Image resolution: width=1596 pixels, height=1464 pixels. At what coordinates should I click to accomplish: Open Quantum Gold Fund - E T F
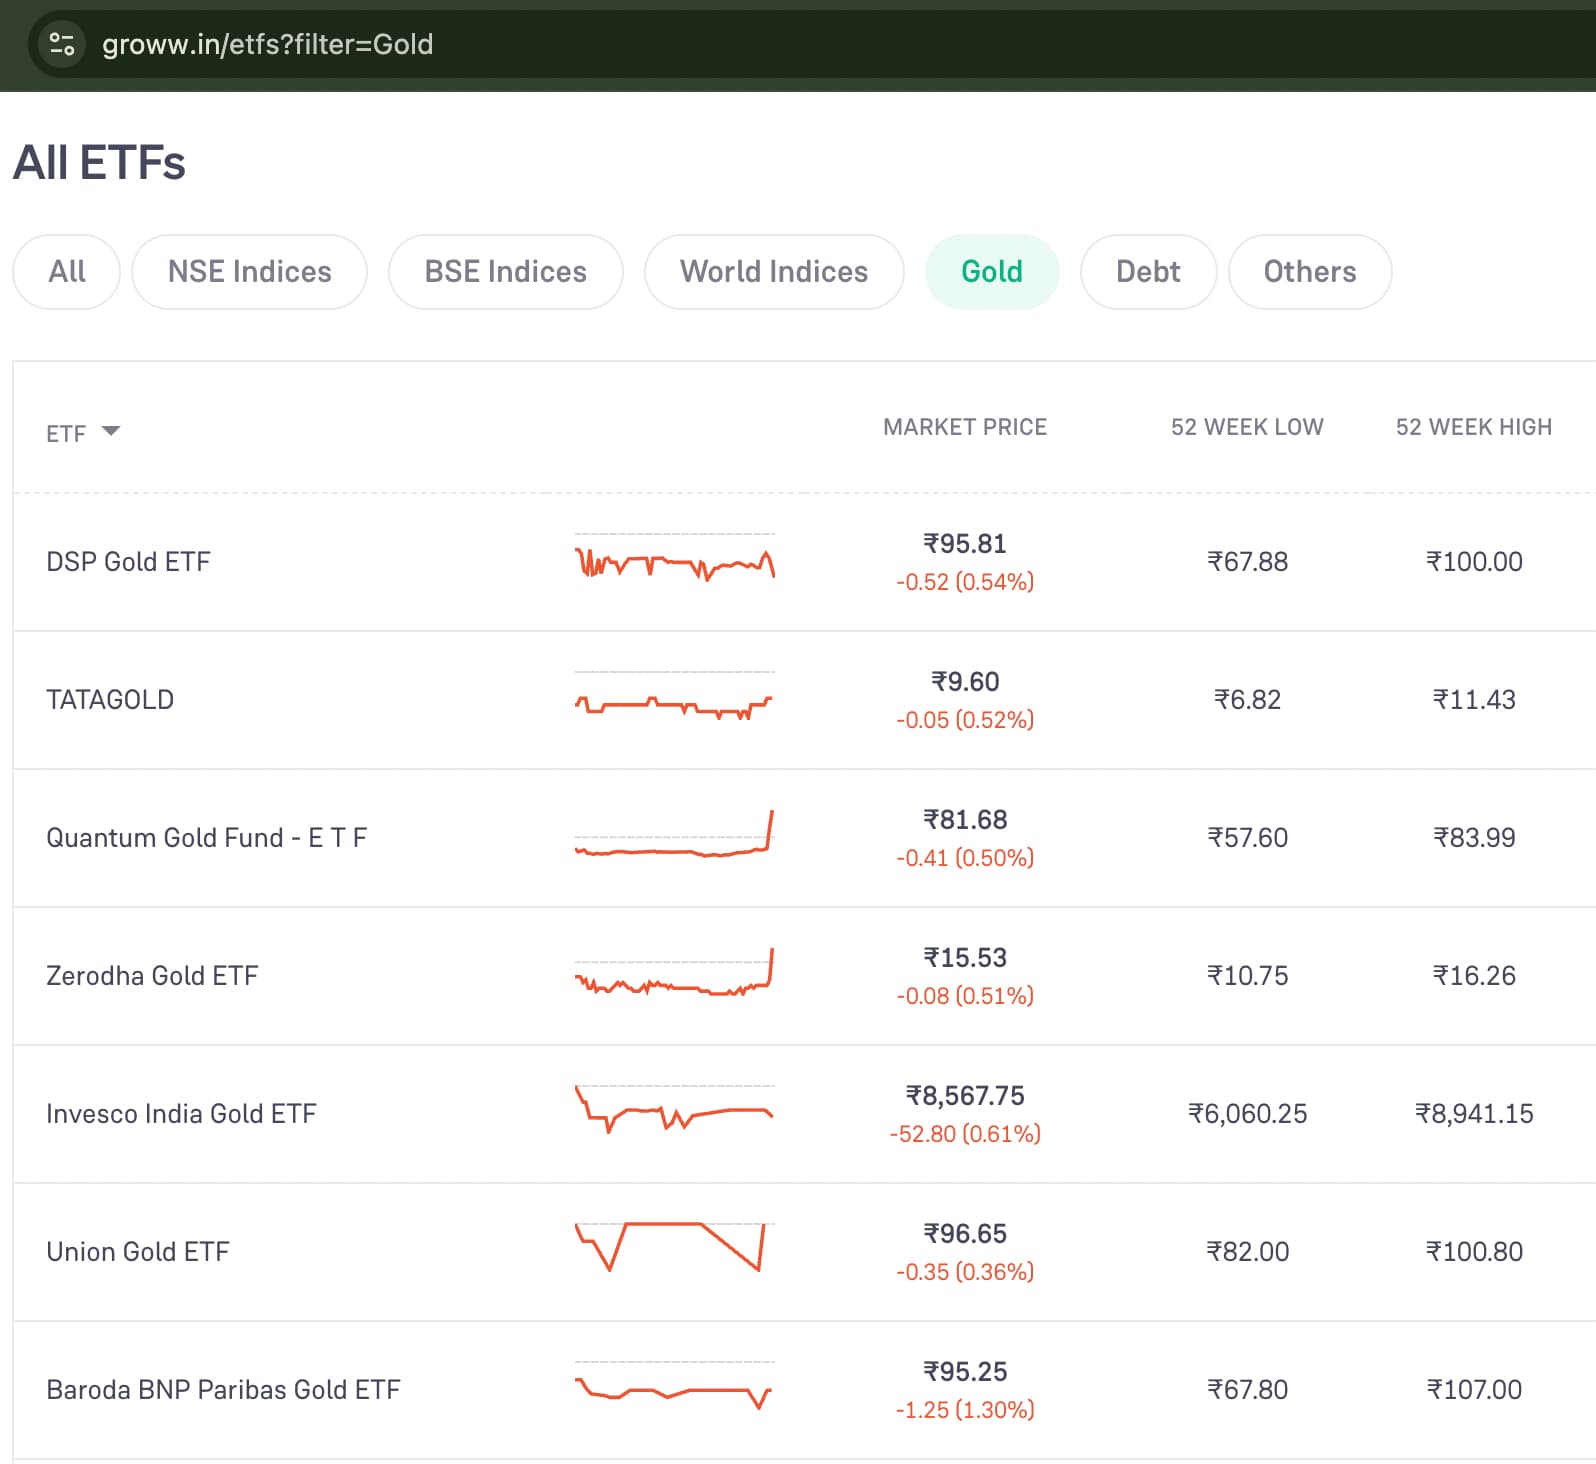(207, 838)
